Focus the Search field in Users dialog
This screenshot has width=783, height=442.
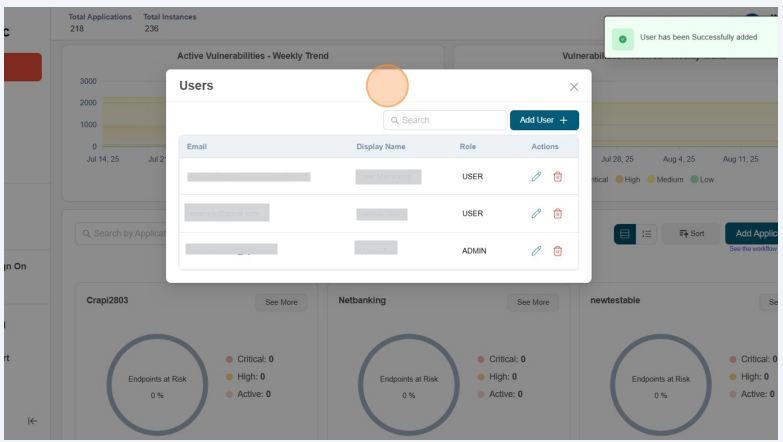(445, 120)
